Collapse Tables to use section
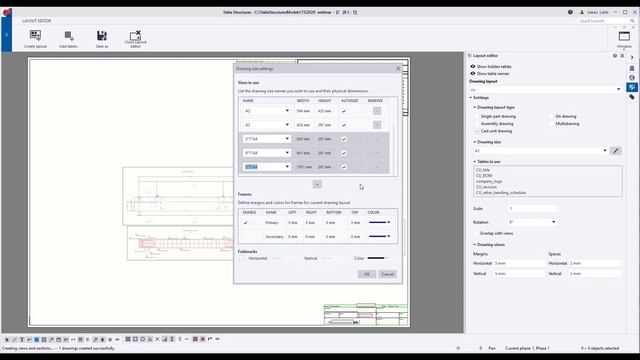Screen dimensions: 640x360 pyautogui.click(x=475, y=162)
